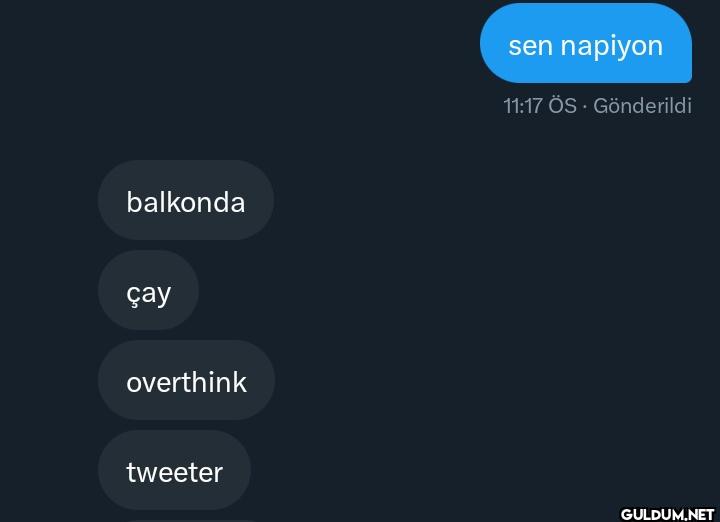This screenshot has width=720, height=522.
Task: Click empty chat area right of "balkonda"
Action: point(459,200)
